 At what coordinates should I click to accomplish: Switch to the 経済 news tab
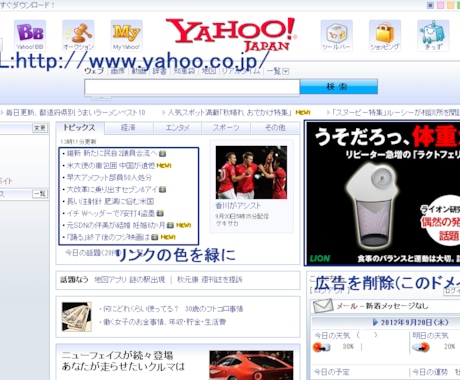[x=128, y=128]
